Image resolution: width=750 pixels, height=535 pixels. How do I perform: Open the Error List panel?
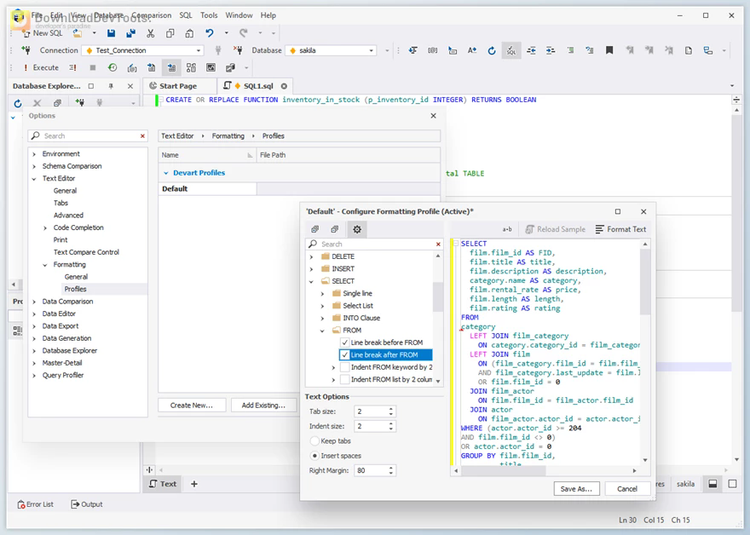[x=35, y=504]
